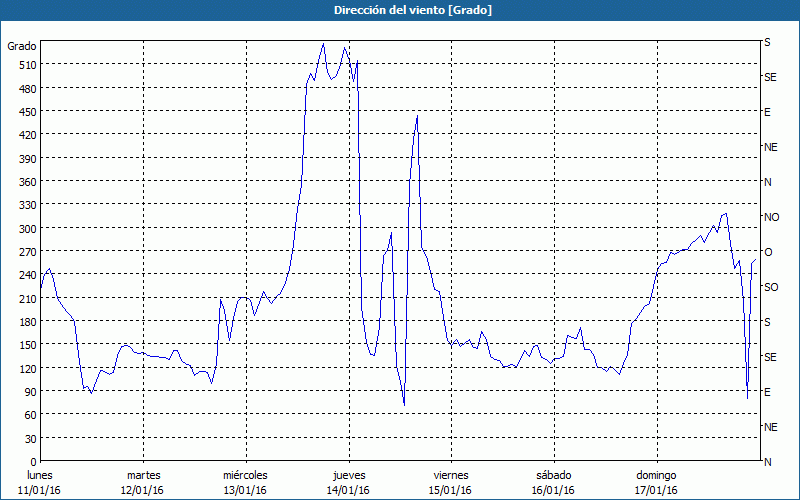This screenshot has height=500, width=800.
Task: Click the "O" compass label on right axis
Action: [x=768, y=252]
